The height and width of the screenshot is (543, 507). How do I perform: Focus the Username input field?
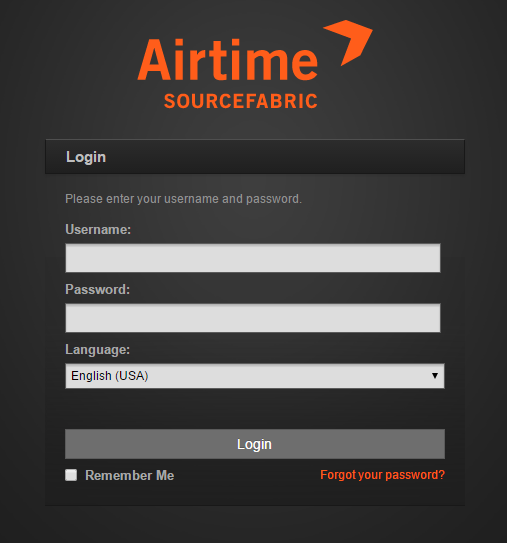(x=253, y=258)
